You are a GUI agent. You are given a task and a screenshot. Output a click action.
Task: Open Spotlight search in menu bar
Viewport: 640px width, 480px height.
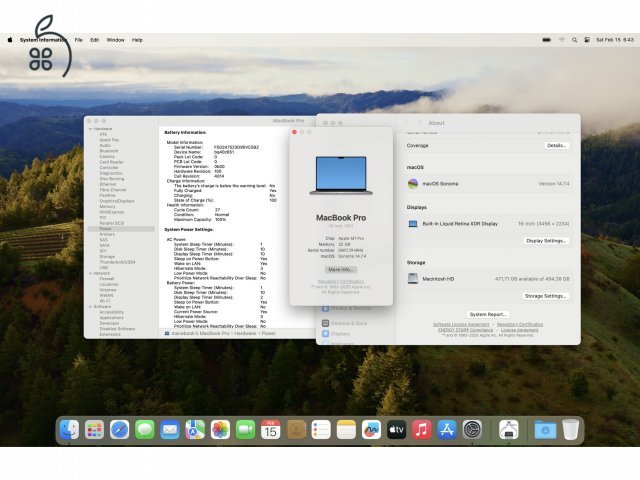(574, 40)
